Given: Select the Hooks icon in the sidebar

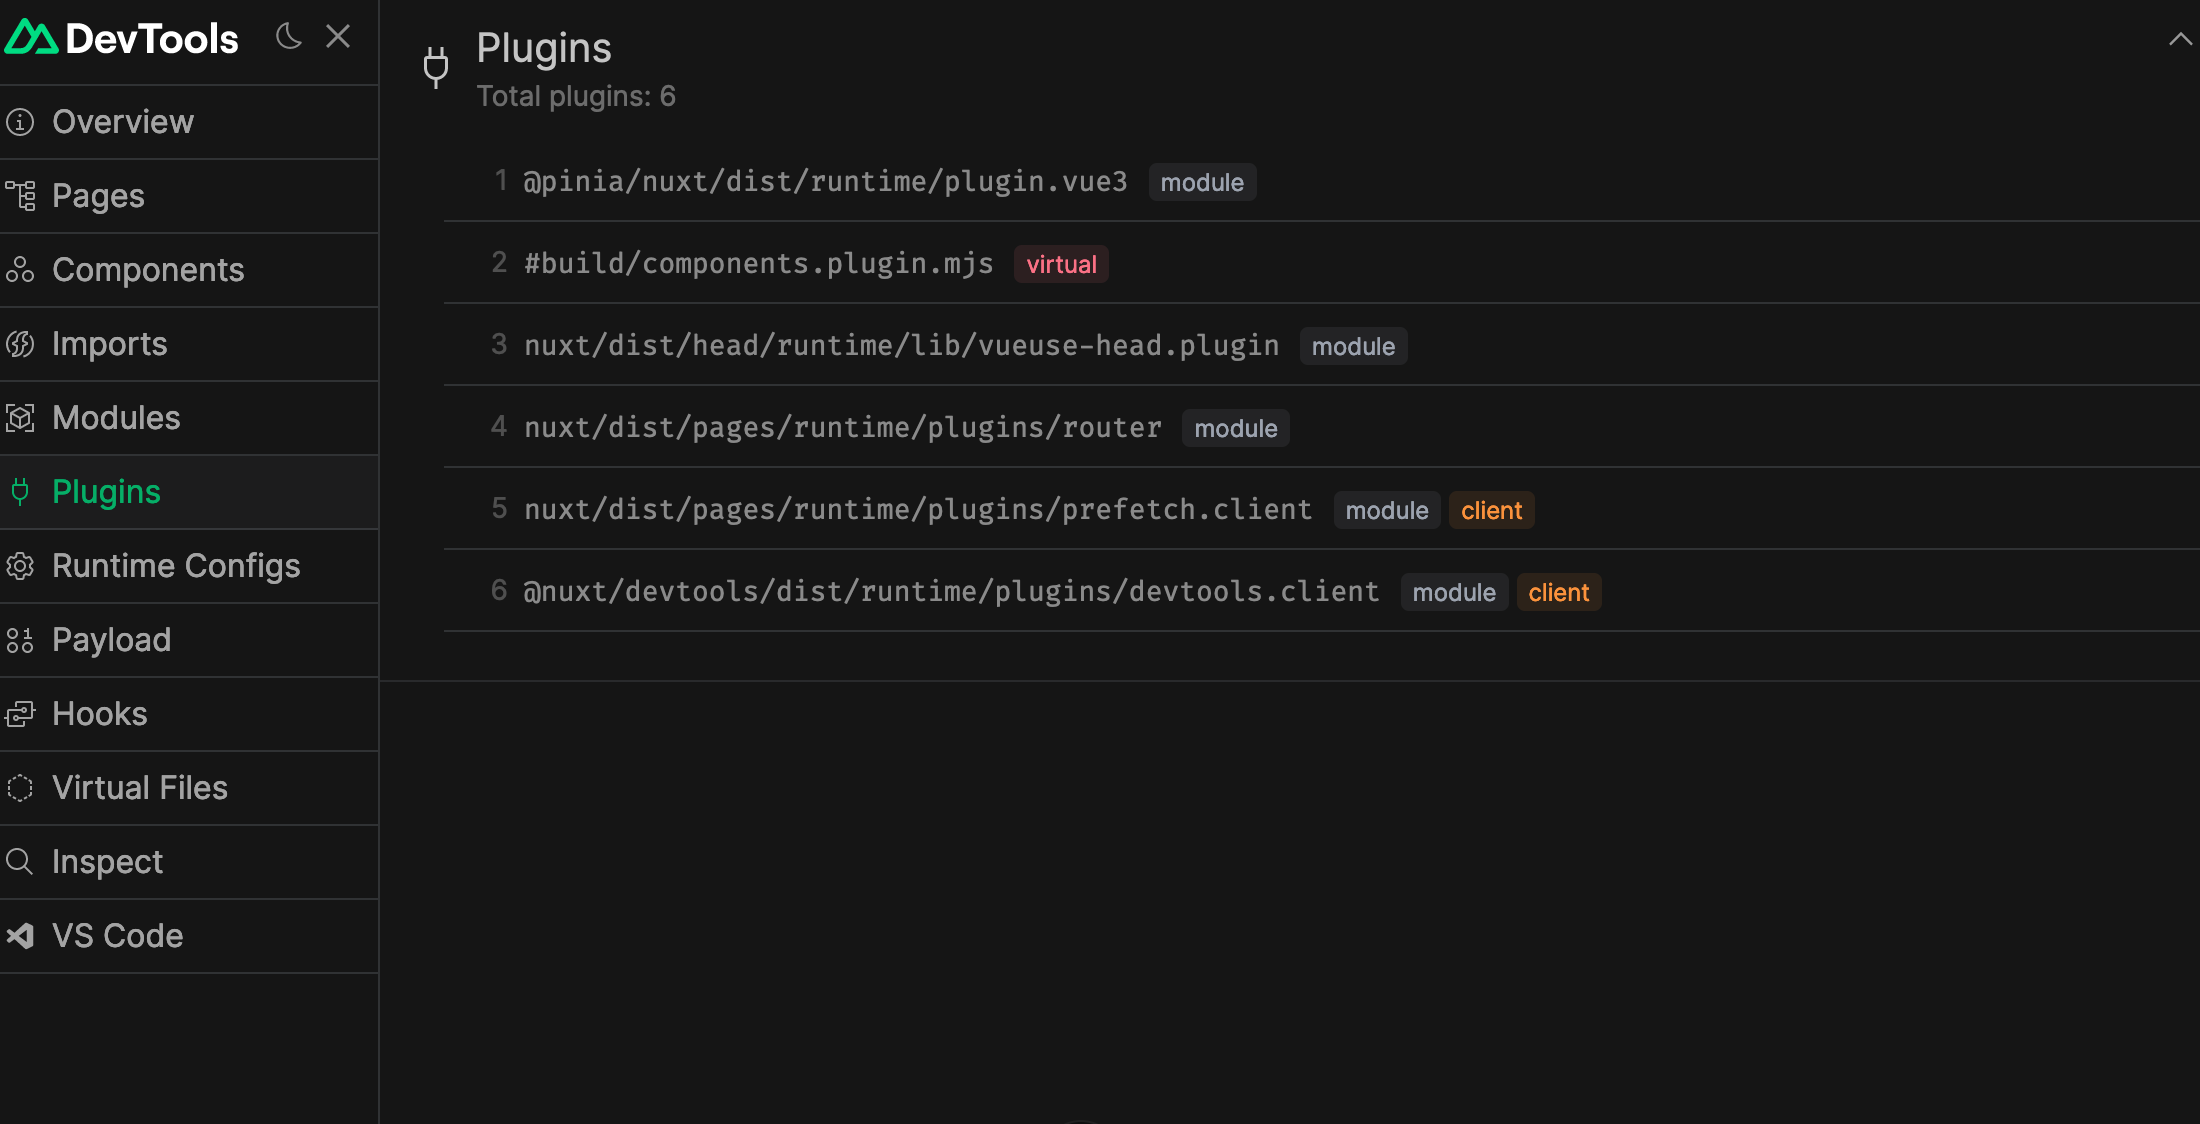Looking at the screenshot, I should (x=20, y=714).
